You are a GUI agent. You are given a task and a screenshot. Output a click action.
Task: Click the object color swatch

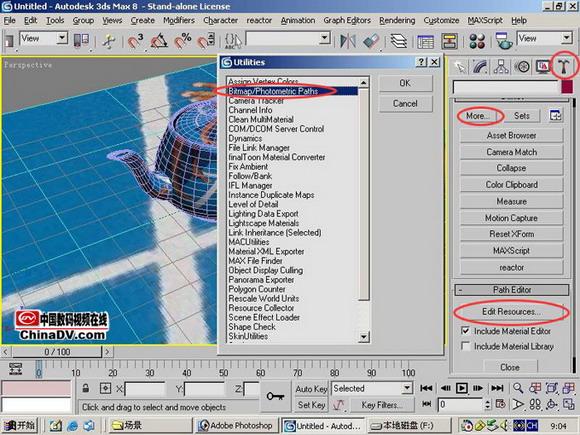click(567, 87)
